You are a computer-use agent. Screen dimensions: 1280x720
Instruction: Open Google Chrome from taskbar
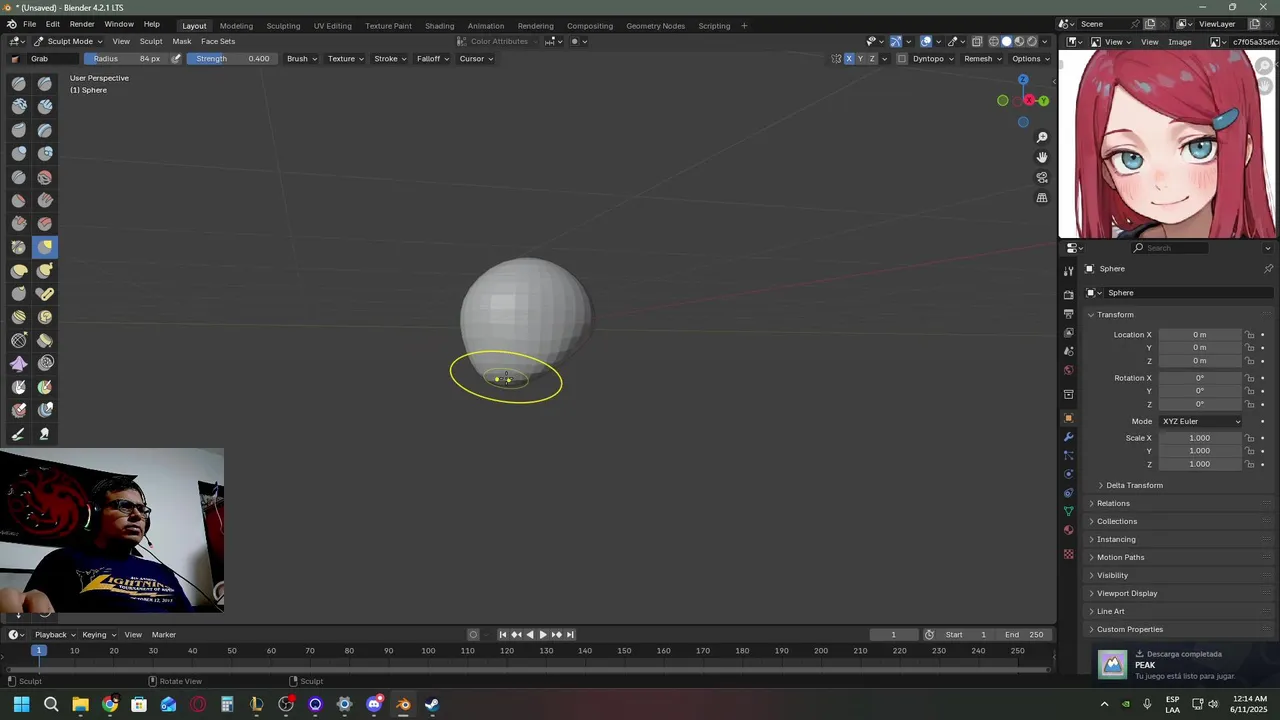tap(110, 705)
